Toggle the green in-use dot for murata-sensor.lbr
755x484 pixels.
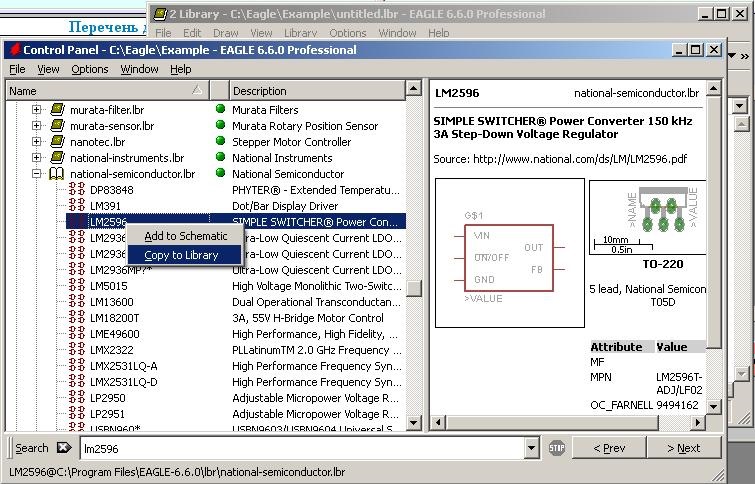point(221,125)
